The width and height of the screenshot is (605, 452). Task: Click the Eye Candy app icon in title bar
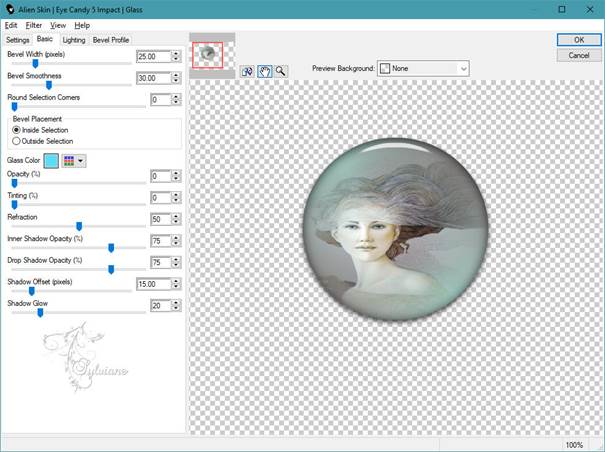(x=10, y=9)
